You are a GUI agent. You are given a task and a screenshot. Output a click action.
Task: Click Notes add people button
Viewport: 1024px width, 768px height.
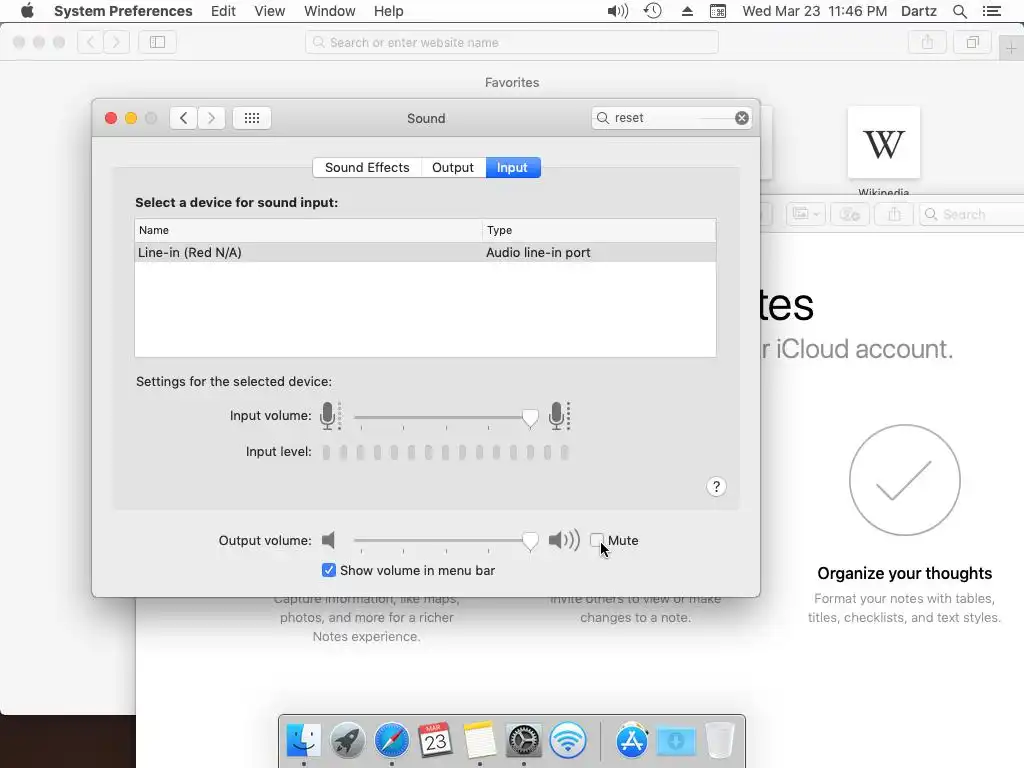click(850, 214)
